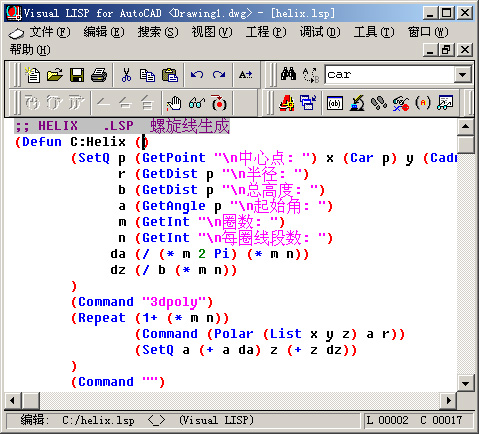The image size is (479, 434).
Task: Select a window with the windows icon
Action: click(x=308, y=103)
